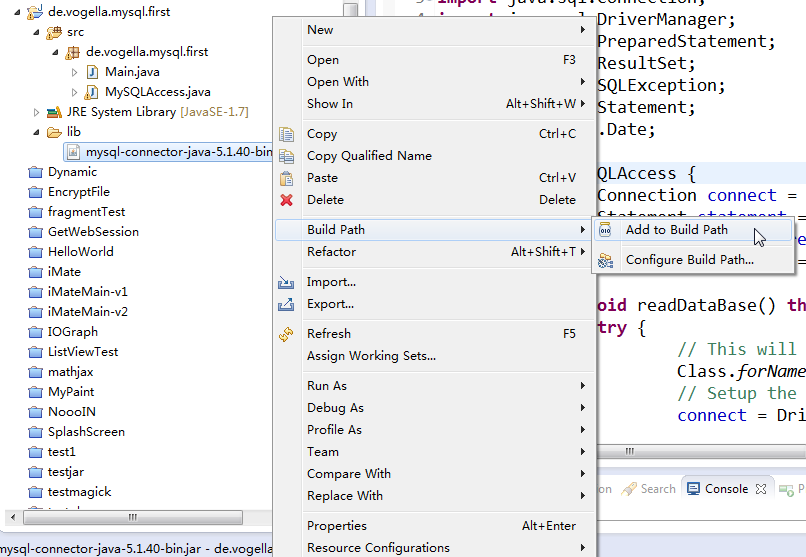The height and width of the screenshot is (557, 806).
Task: Click the Refresh icon in context menu
Action: 287,334
